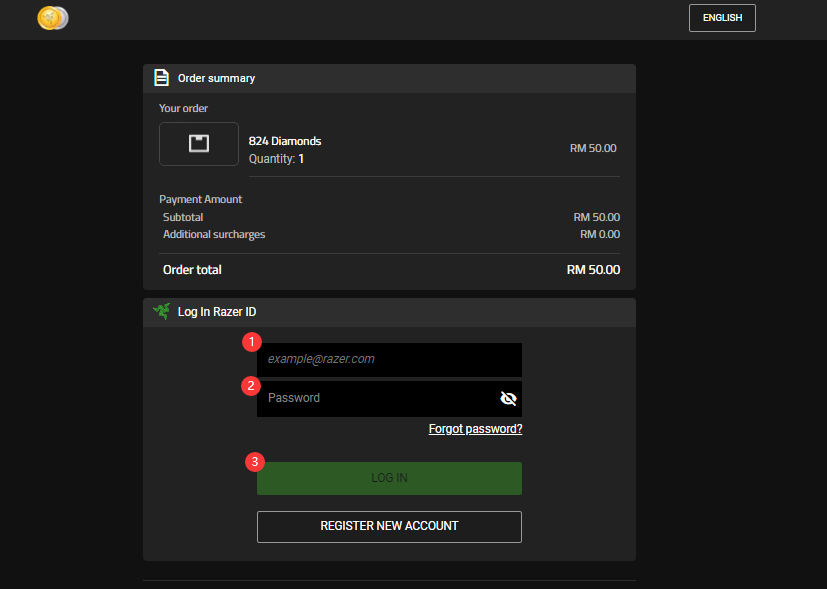Click red step marker number 1
Viewport: 827px width, 589px height.
pos(252,342)
